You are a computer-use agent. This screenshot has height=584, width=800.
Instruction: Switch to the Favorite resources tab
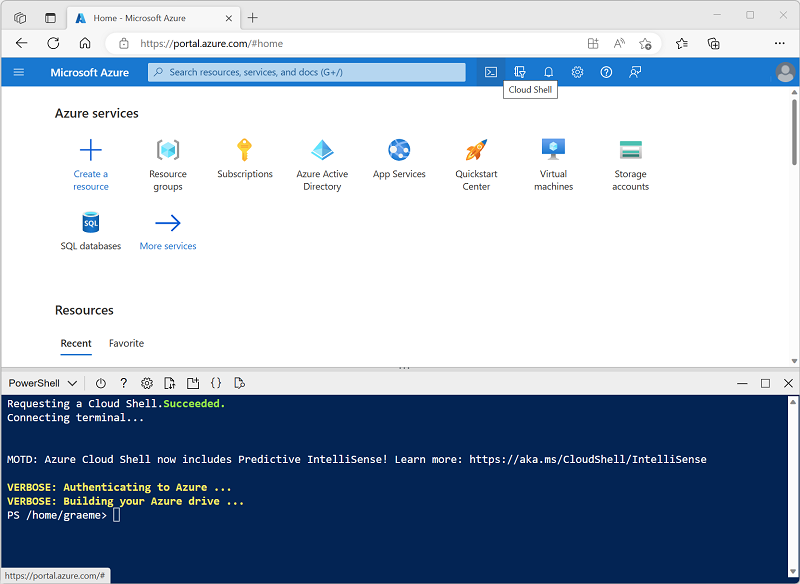click(x=126, y=343)
